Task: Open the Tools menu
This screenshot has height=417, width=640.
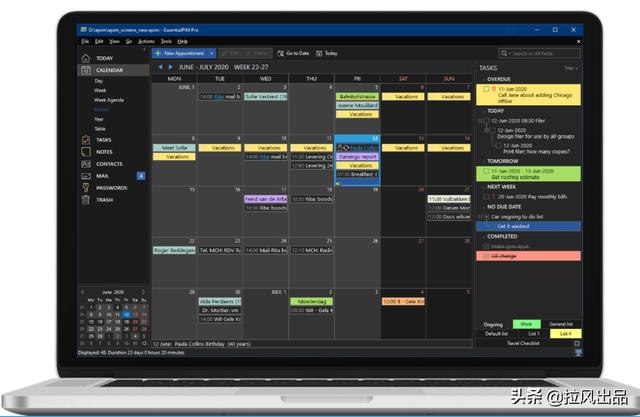Action: click(166, 41)
